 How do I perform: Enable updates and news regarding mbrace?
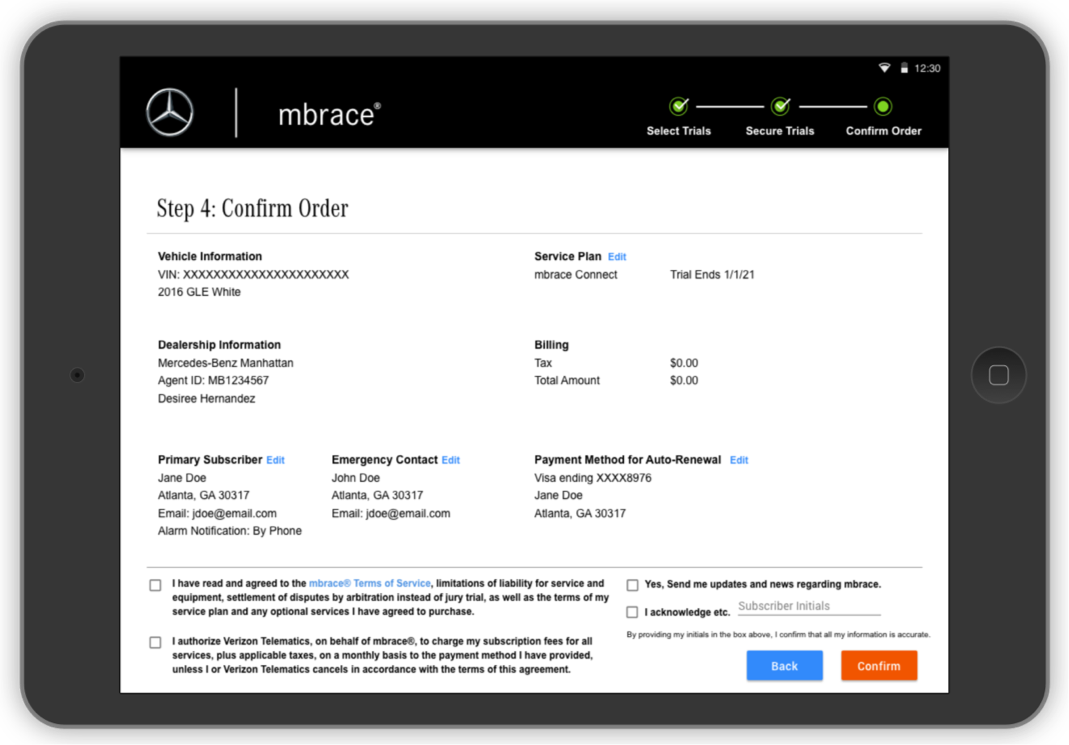pyautogui.click(x=632, y=585)
